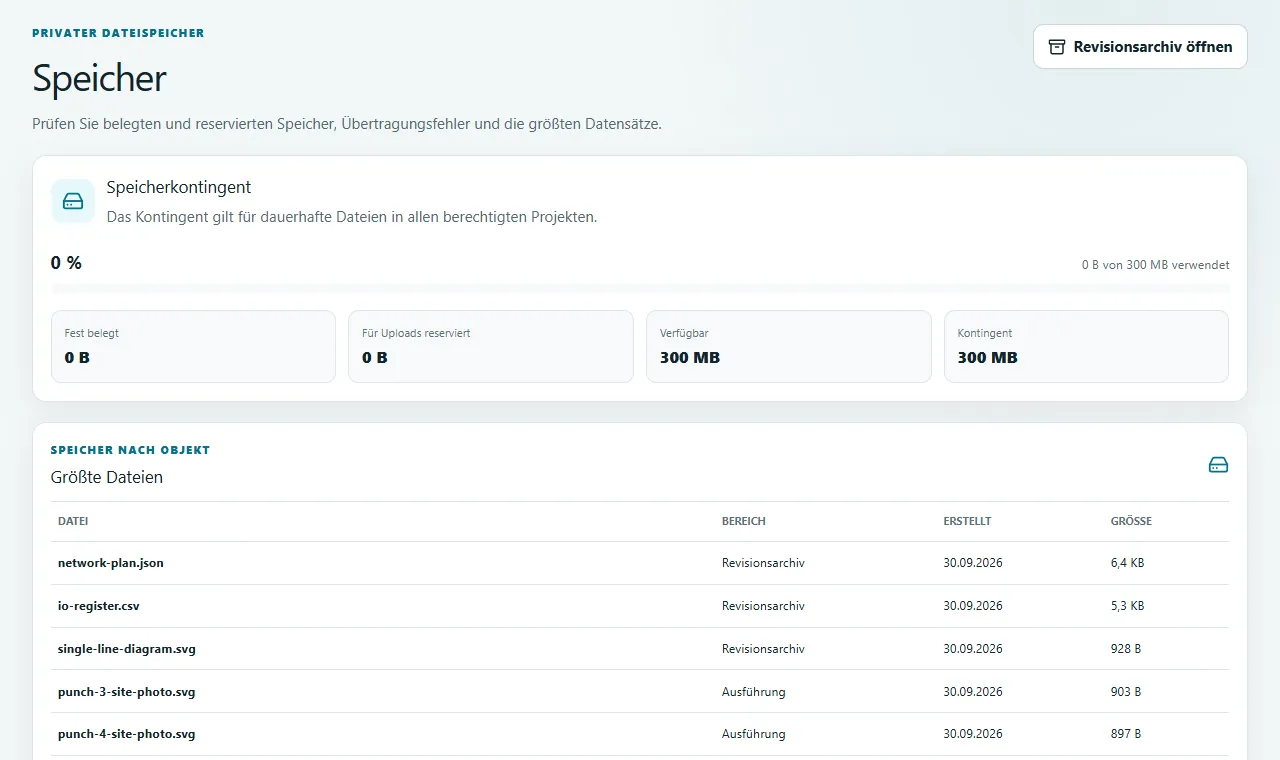This screenshot has height=760, width=1280.
Task: Click the storage drive icon beside Speicherkontingent
Action: point(73,201)
